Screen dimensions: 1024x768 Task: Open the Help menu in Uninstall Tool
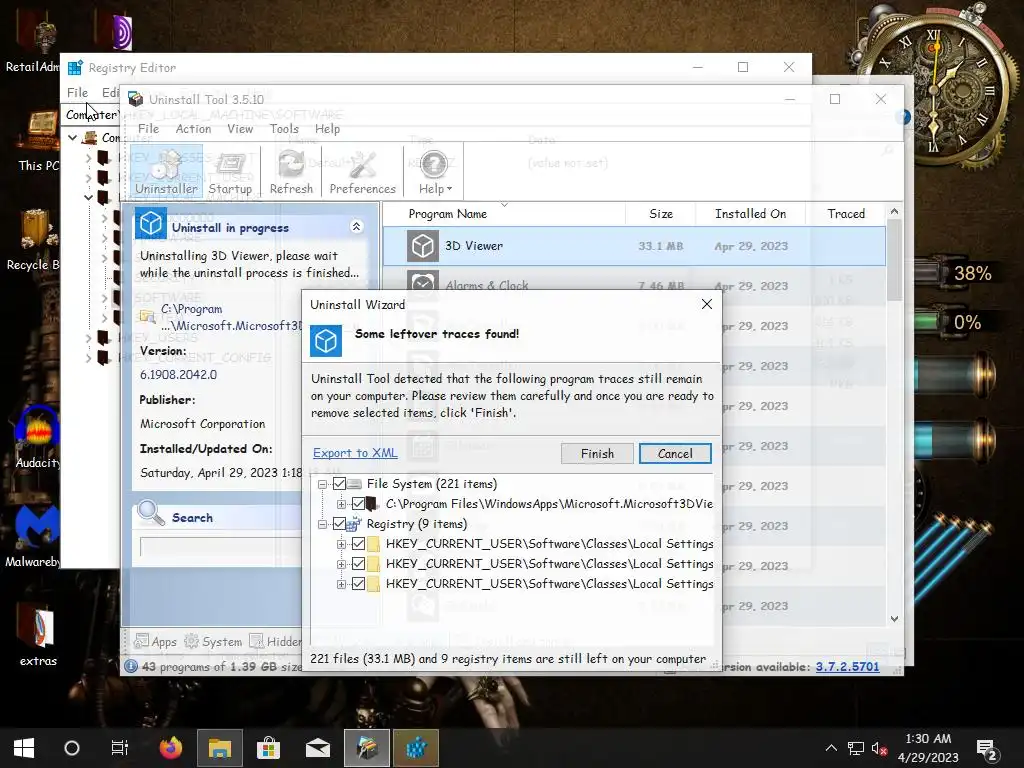[x=327, y=129]
